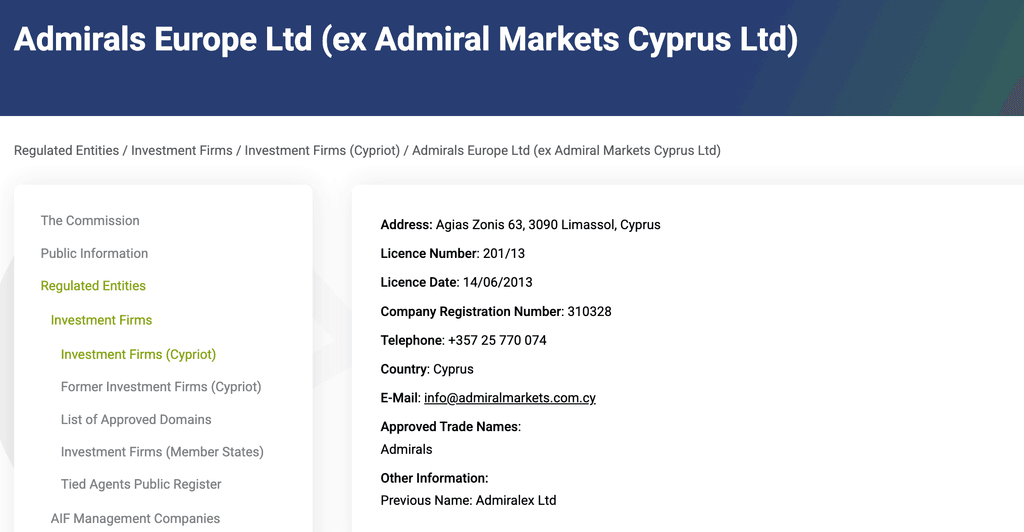The height and width of the screenshot is (532, 1024).
Task: Open AIF Management Companies sidebar item
Action: pos(135,519)
